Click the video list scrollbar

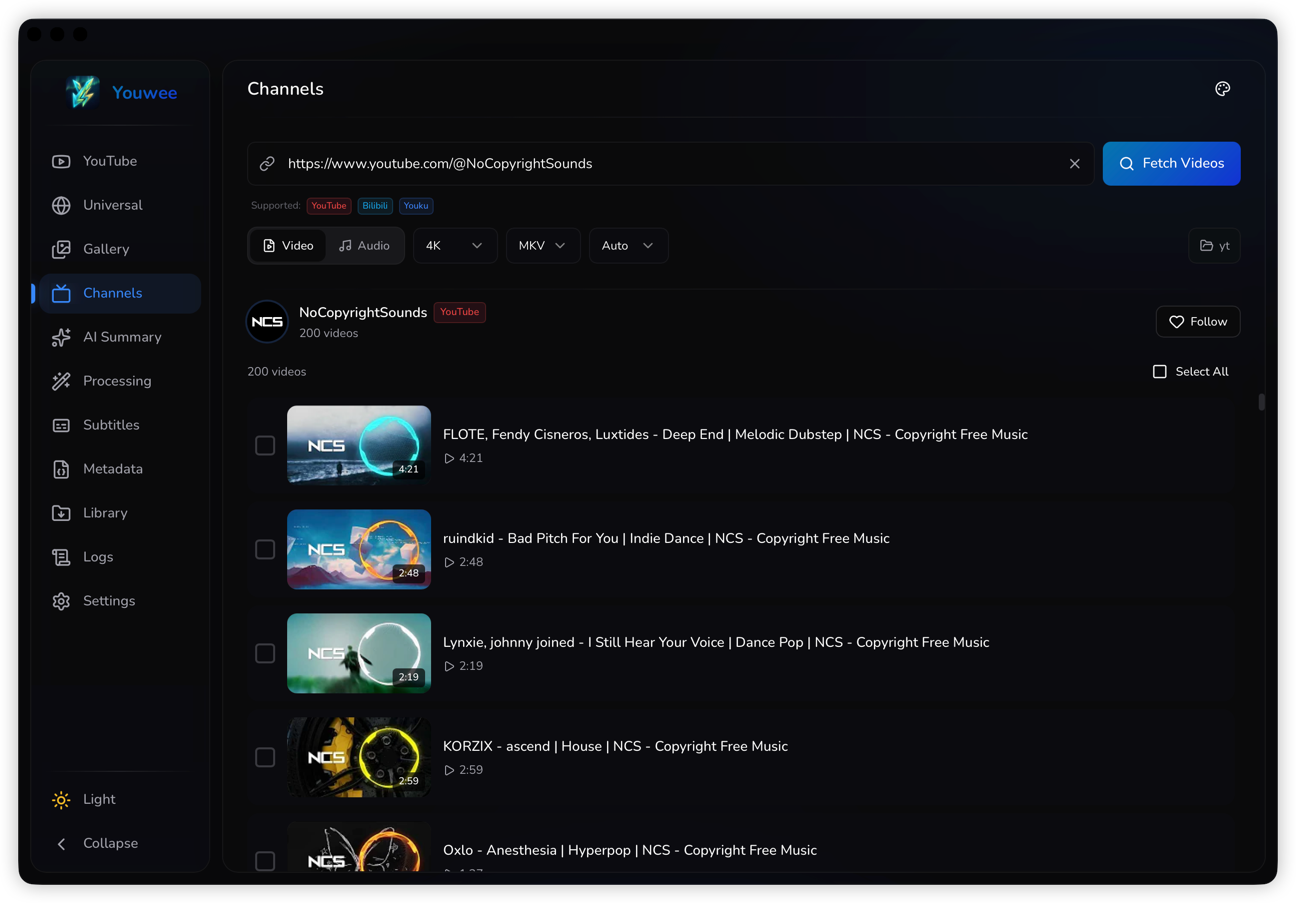click(x=1262, y=402)
